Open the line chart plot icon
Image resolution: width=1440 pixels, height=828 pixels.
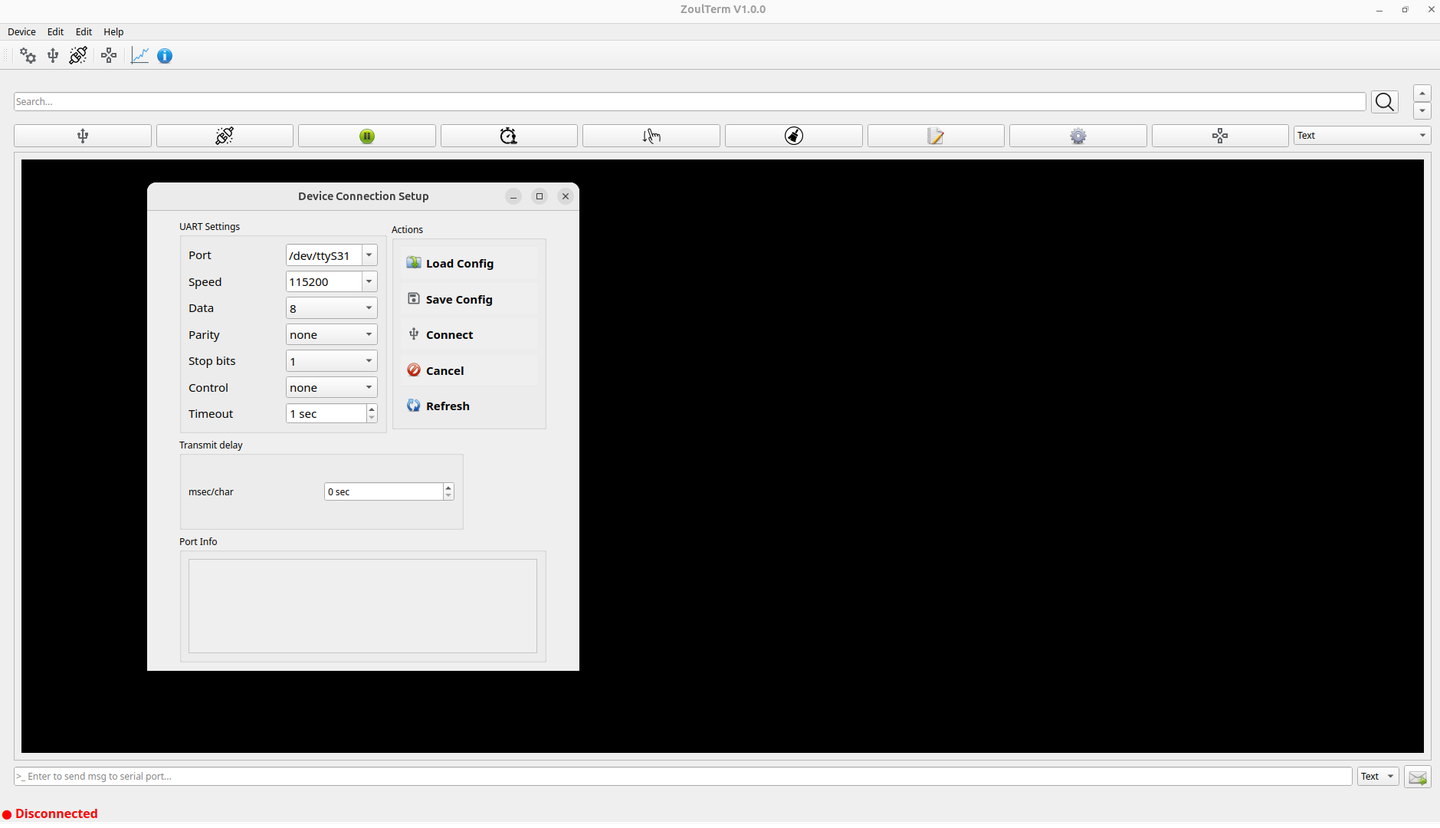coord(140,56)
